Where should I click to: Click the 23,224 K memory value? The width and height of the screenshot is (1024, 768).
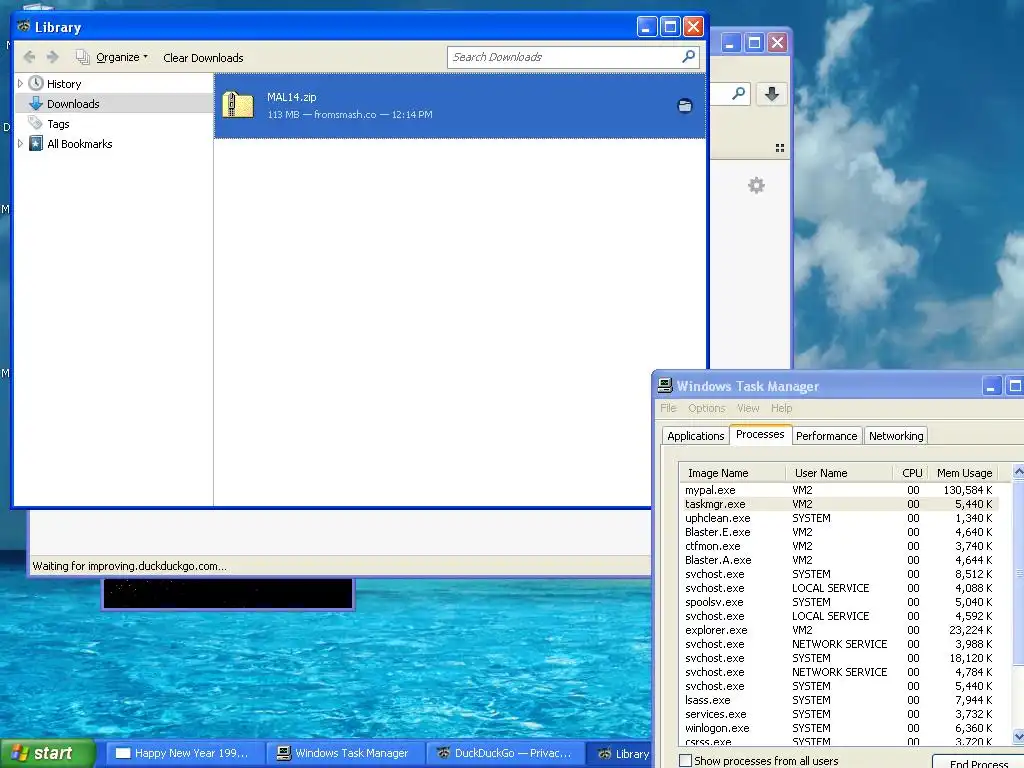pos(970,630)
